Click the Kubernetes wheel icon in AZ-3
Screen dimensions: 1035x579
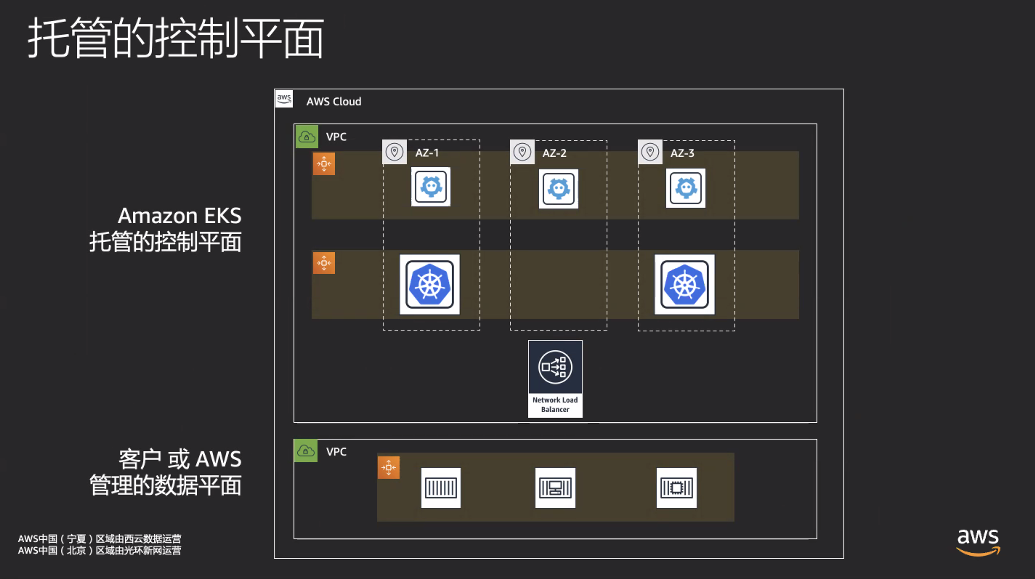684,285
